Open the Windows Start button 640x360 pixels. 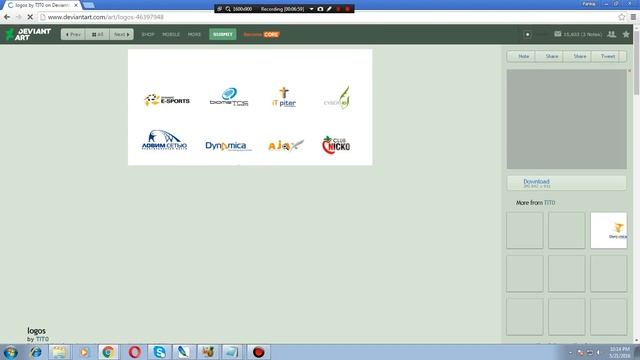click(x=10, y=352)
